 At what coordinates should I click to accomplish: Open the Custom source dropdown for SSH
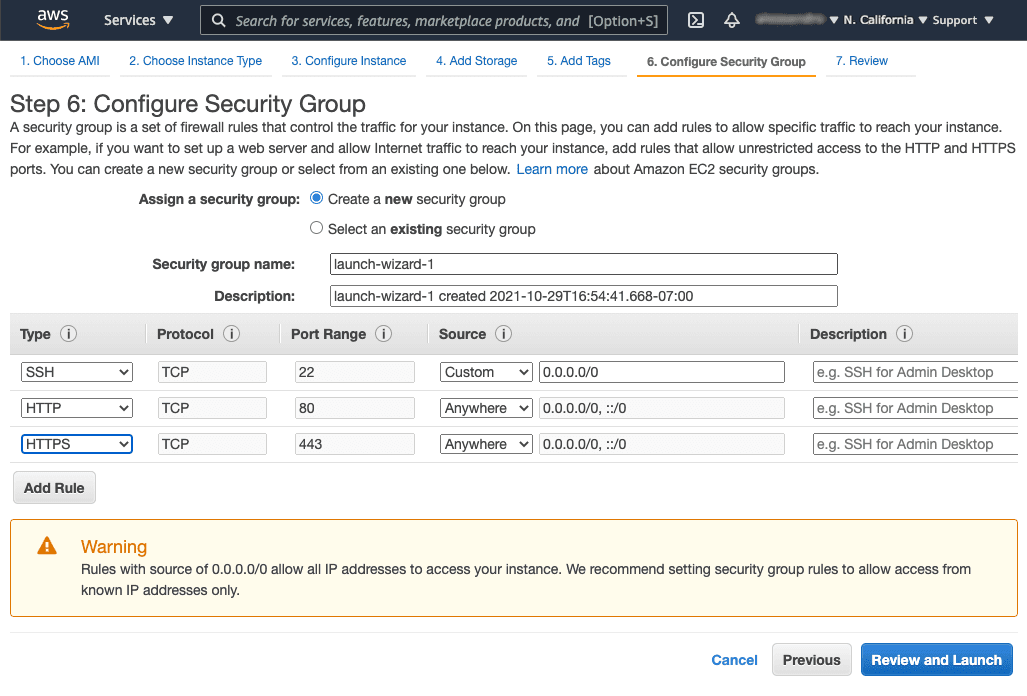click(x=486, y=371)
